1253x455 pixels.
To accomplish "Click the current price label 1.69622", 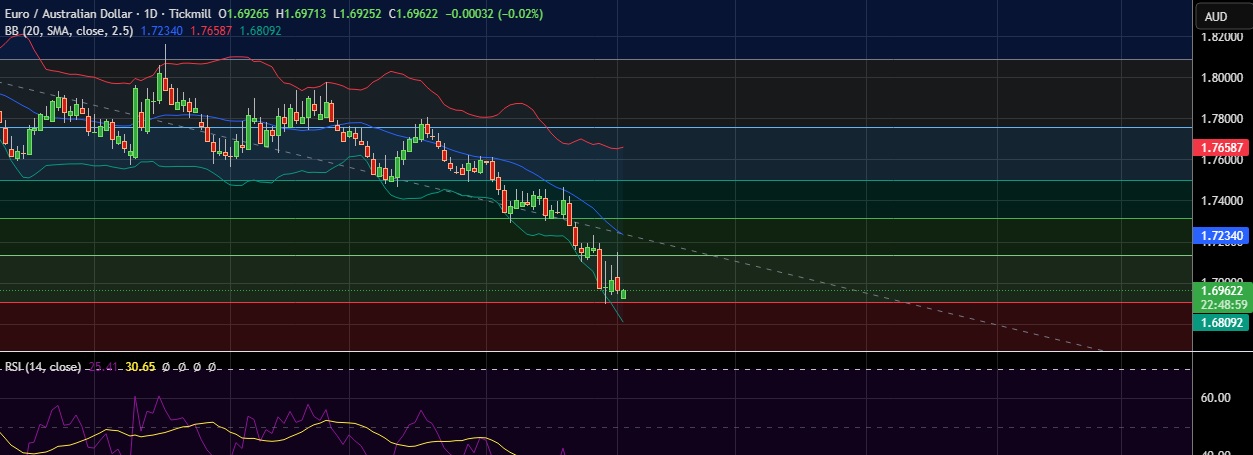I will pos(1222,291).
